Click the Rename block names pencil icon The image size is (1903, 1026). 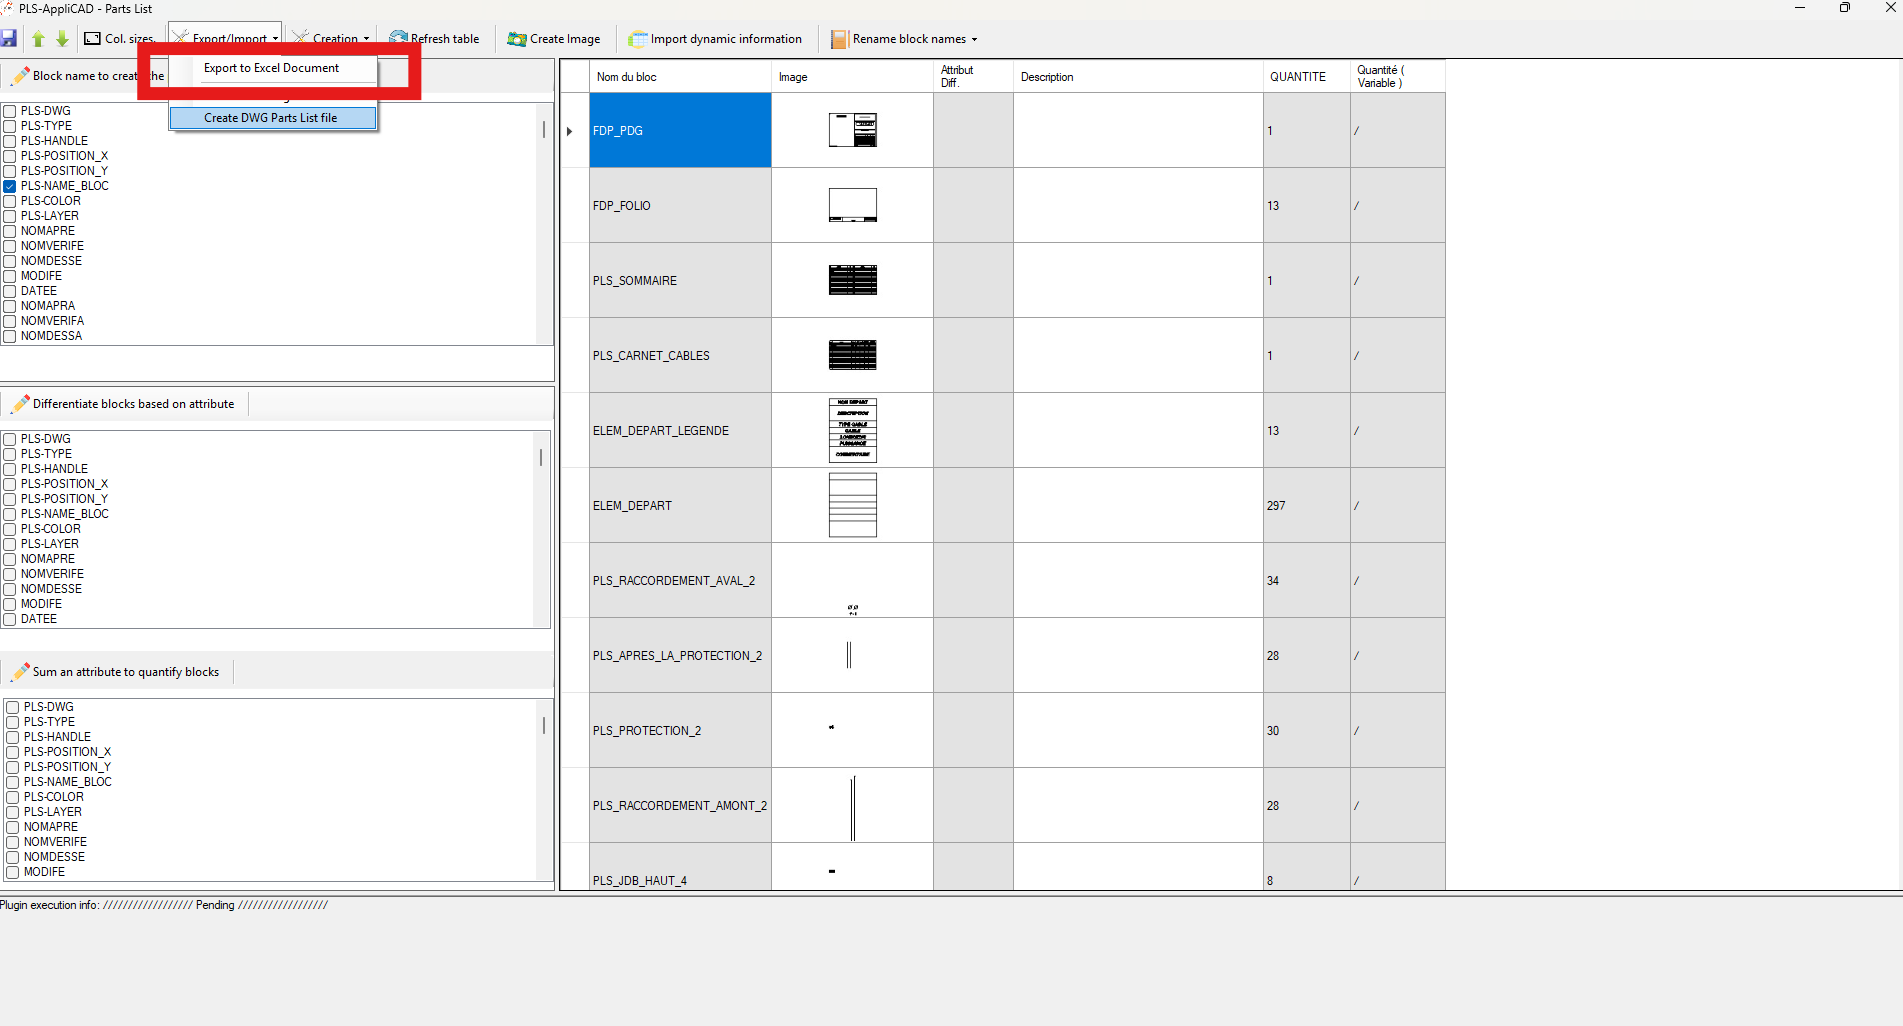tap(838, 39)
